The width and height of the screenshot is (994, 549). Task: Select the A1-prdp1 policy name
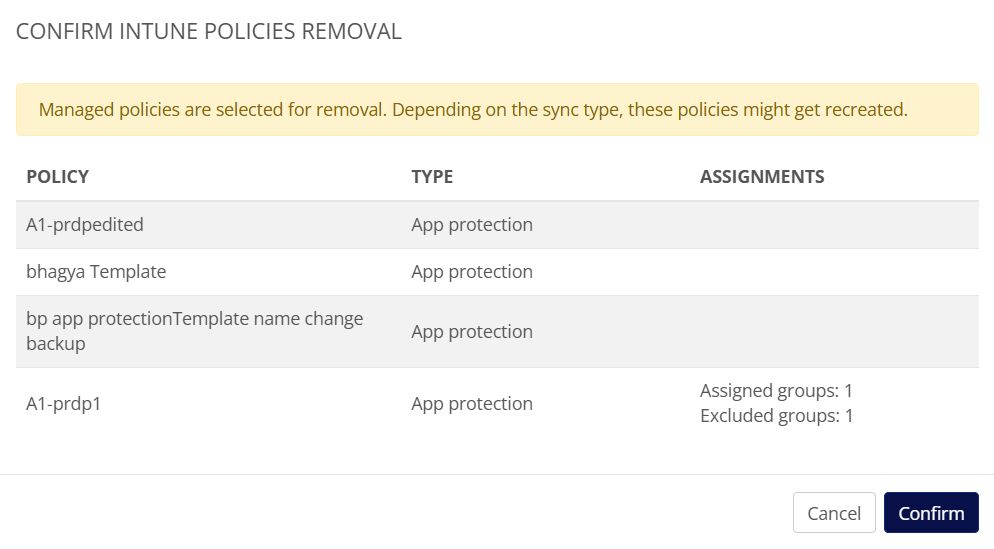63,404
